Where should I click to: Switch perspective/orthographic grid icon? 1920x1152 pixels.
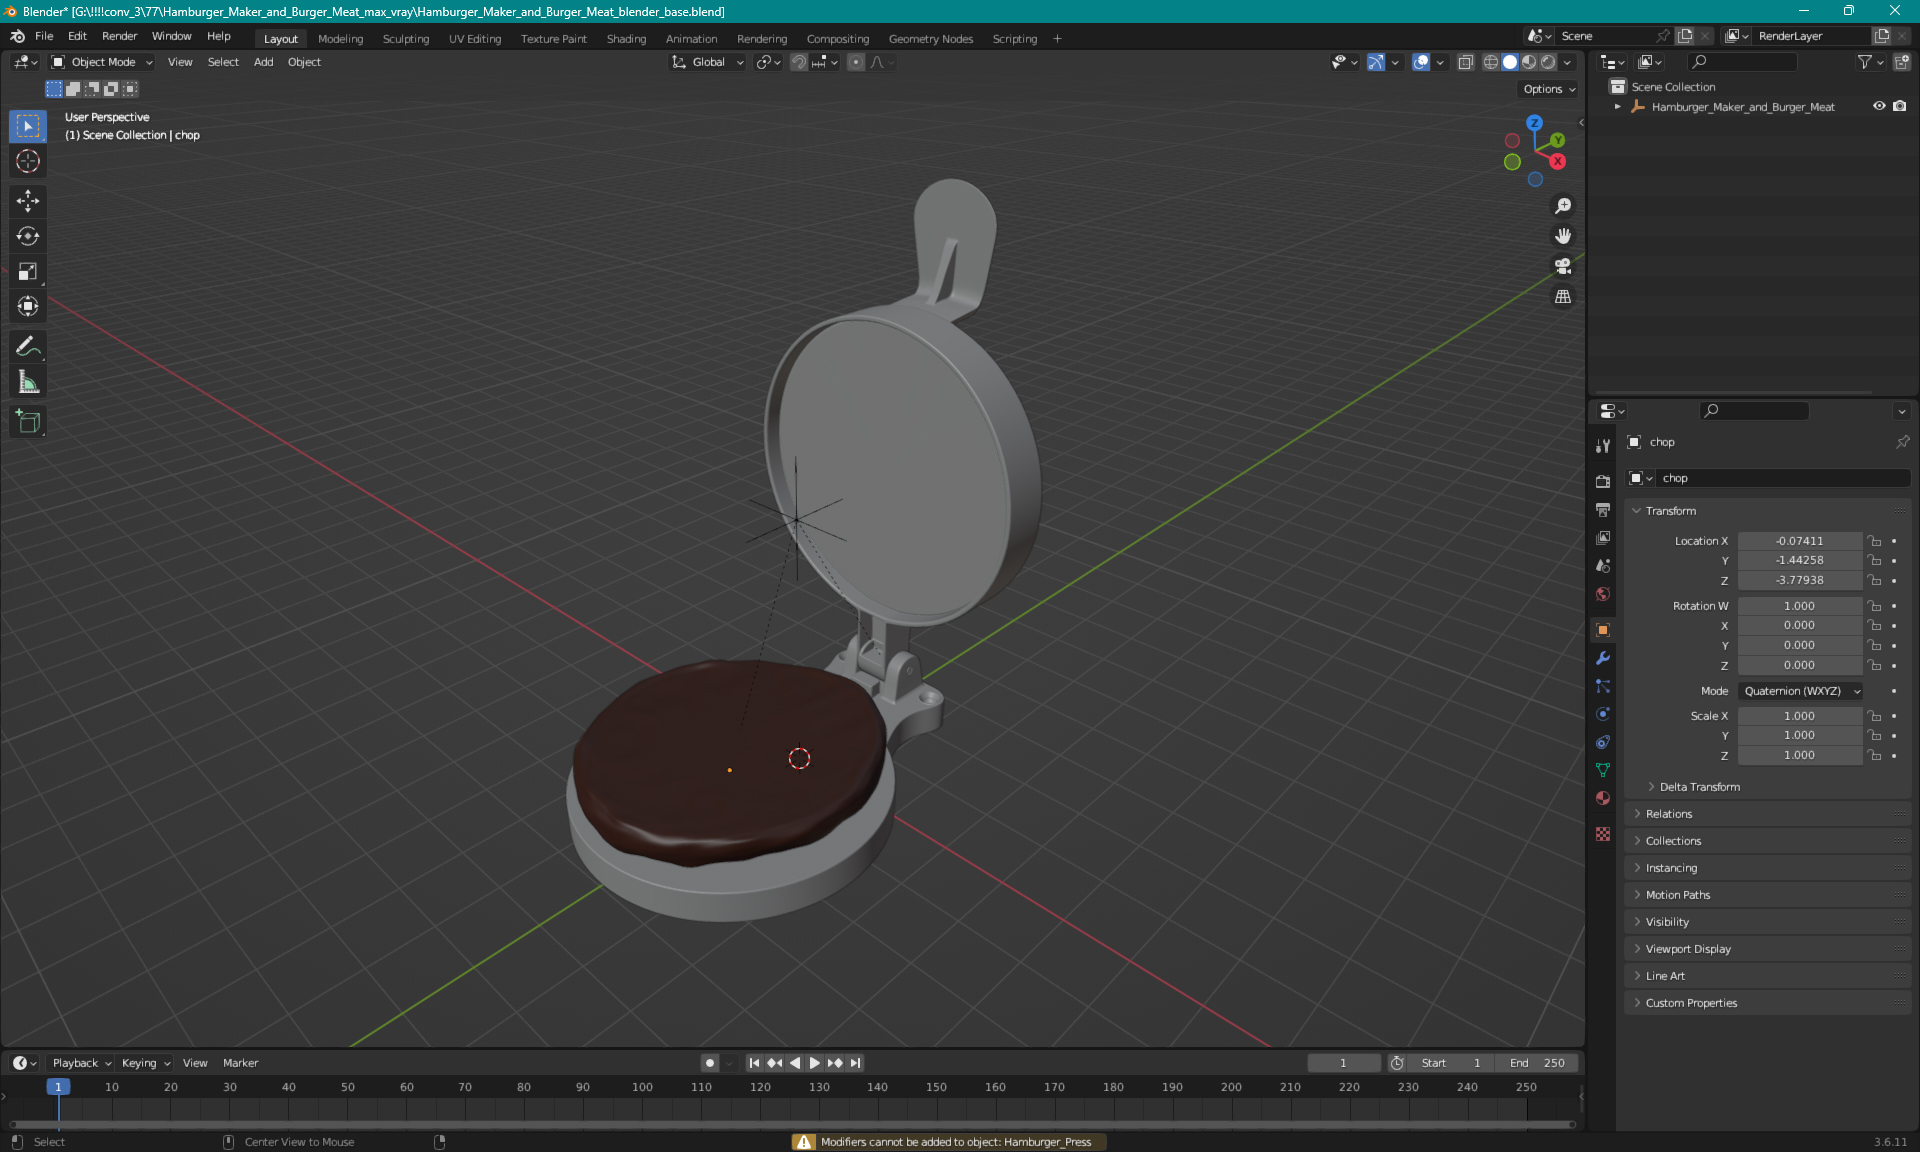pyautogui.click(x=1563, y=297)
